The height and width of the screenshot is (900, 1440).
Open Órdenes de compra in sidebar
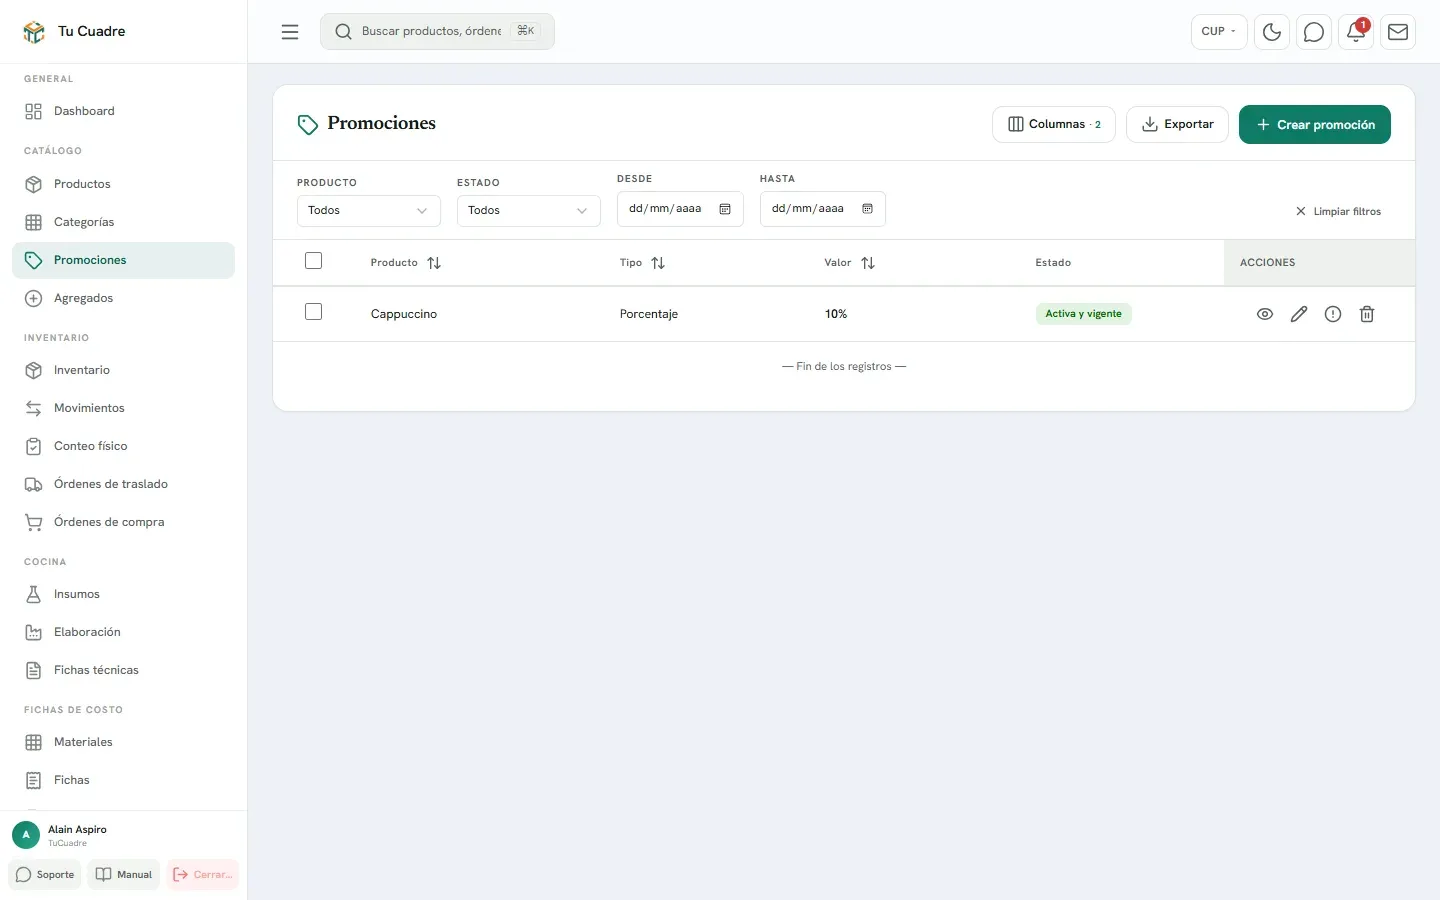(x=123, y=522)
